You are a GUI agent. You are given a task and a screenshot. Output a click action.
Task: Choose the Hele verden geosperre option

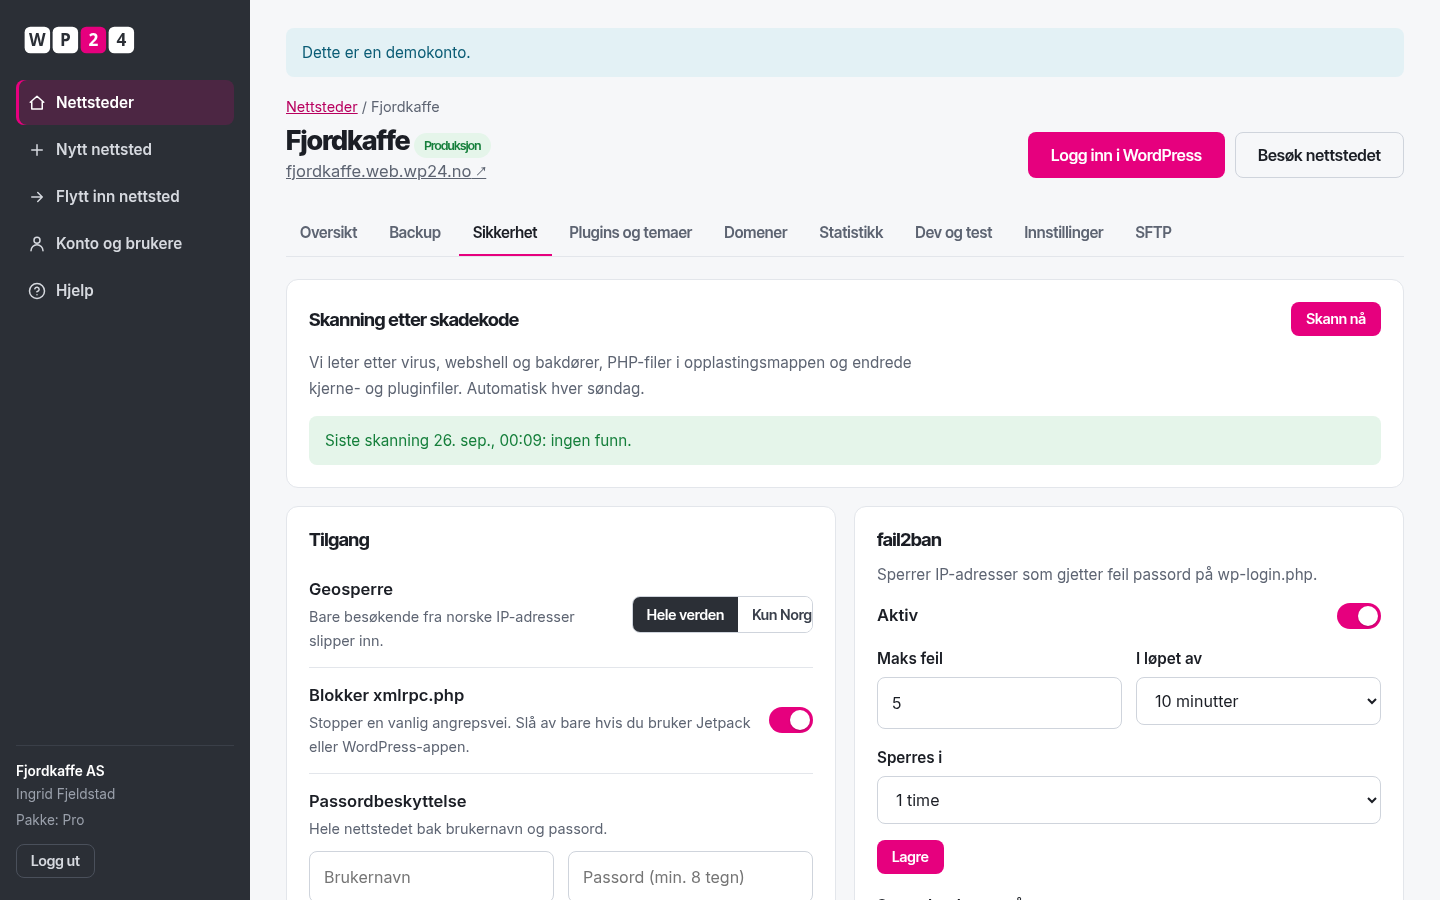[x=685, y=615]
